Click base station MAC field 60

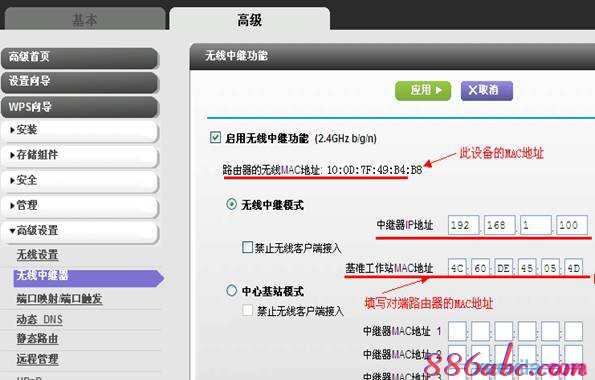click(480, 268)
